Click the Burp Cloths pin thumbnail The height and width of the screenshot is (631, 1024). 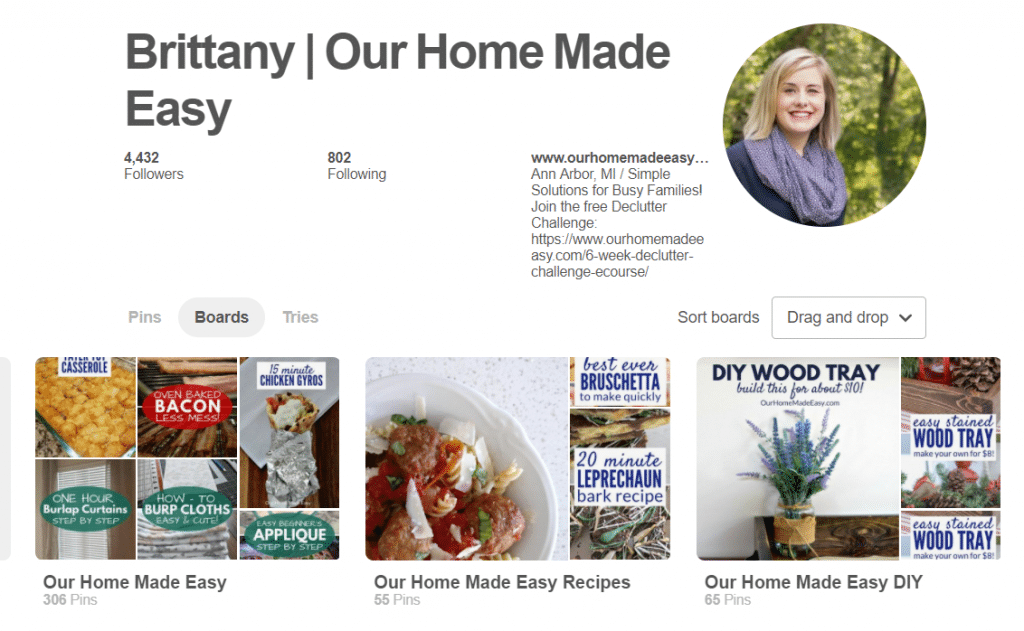click(x=187, y=510)
